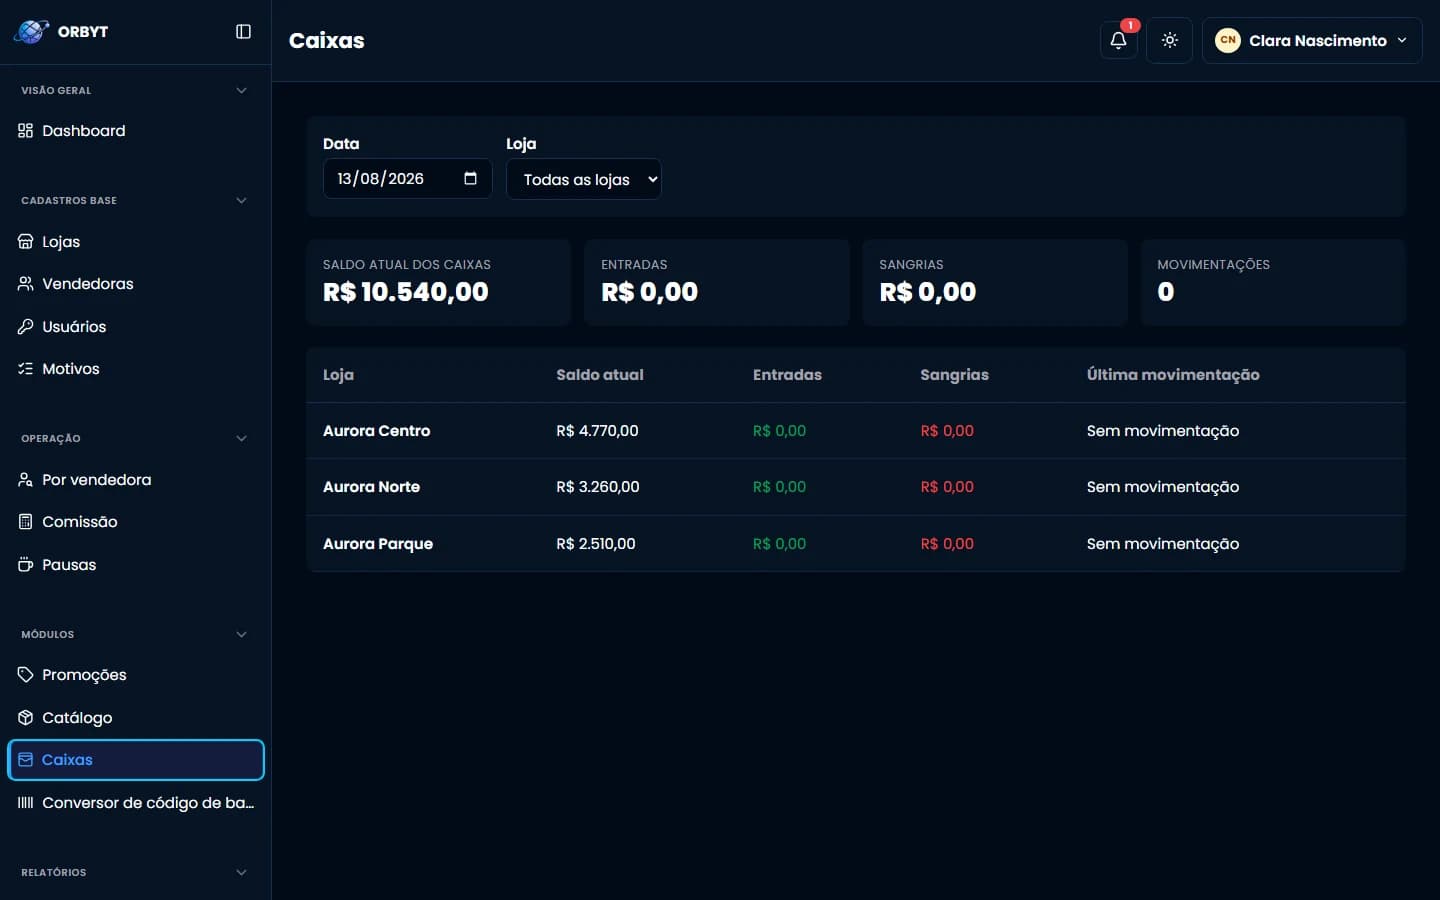Viewport: 1440px width, 900px height.
Task: Open the Todas as lojas dropdown
Action: tap(584, 180)
